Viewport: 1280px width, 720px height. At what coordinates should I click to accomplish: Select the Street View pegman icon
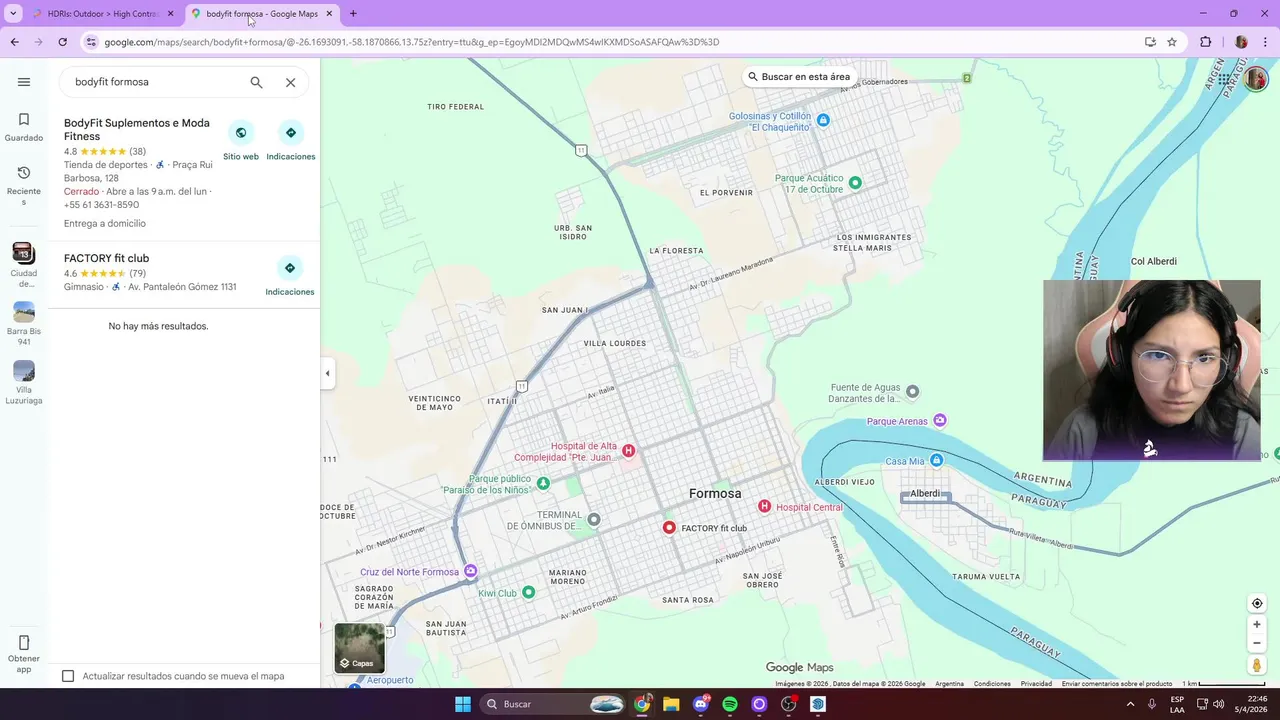click(1257, 665)
